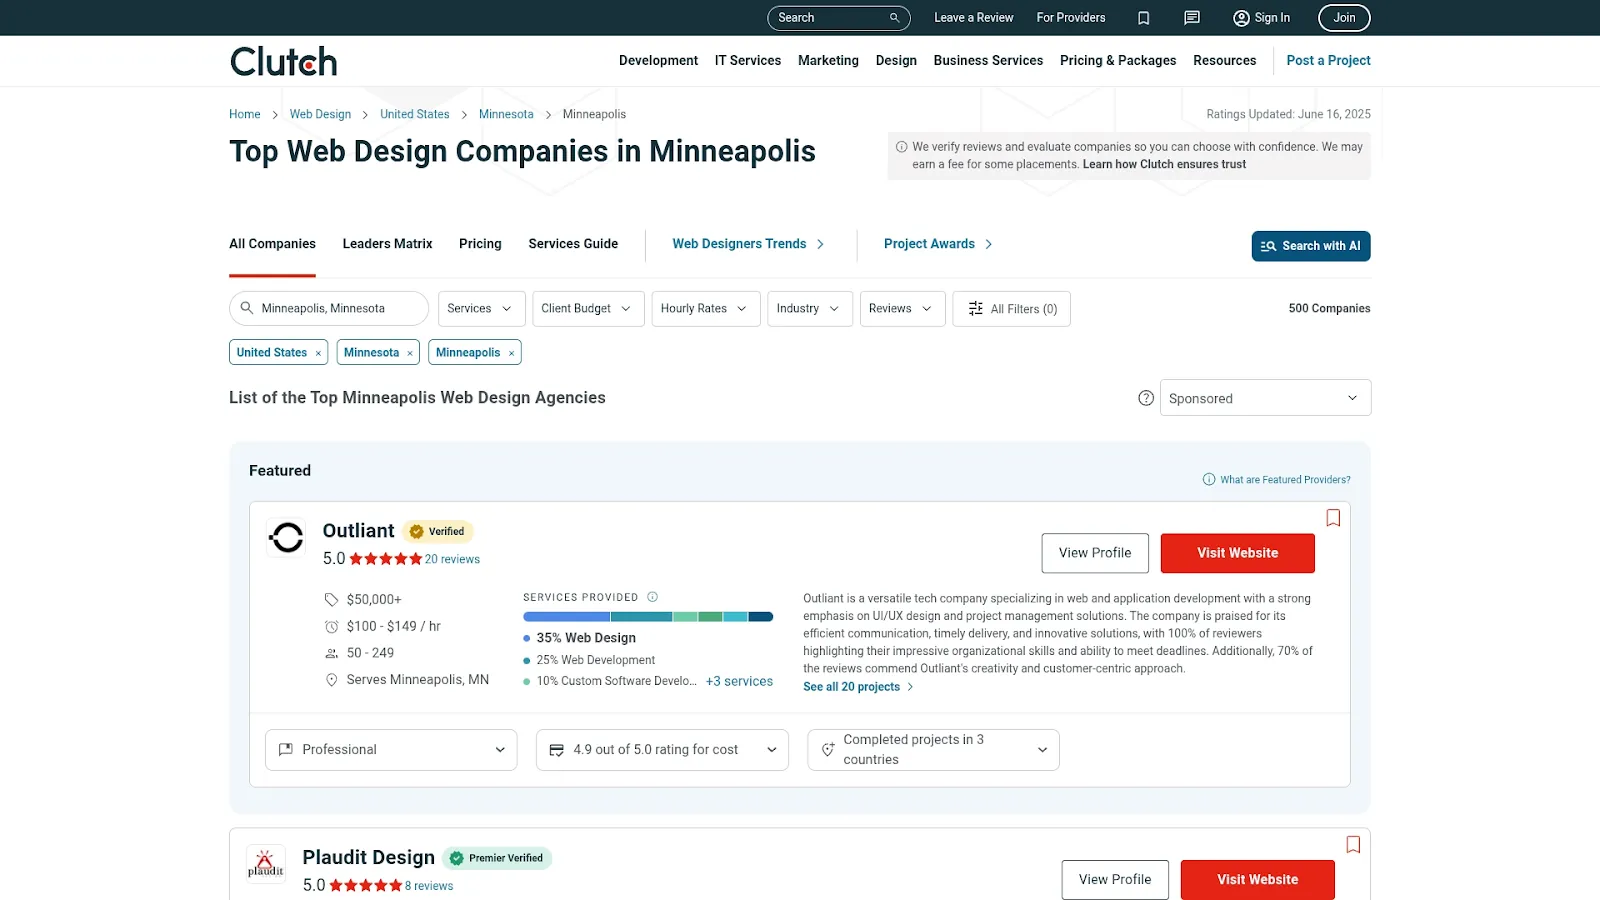Screen dimensions: 1600x900
Task: Open the bookmarks icon in the top bar
Action: (1143, 18)
